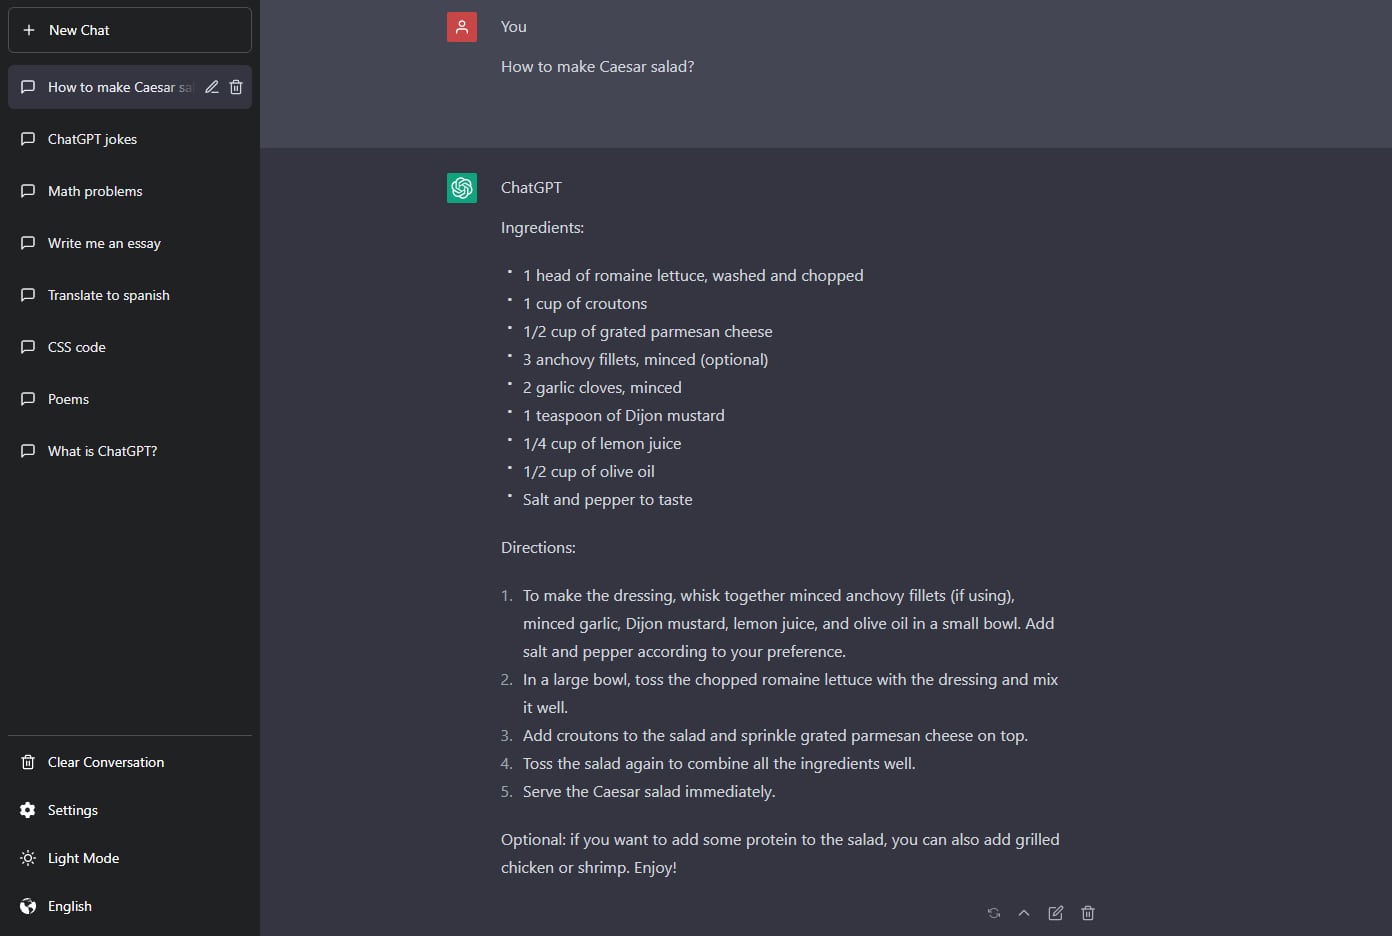Select the 'CSS code' chat entry
The width and height of the screenshot is (1392, 936).
pyautogui.click(x=76, y=347)
